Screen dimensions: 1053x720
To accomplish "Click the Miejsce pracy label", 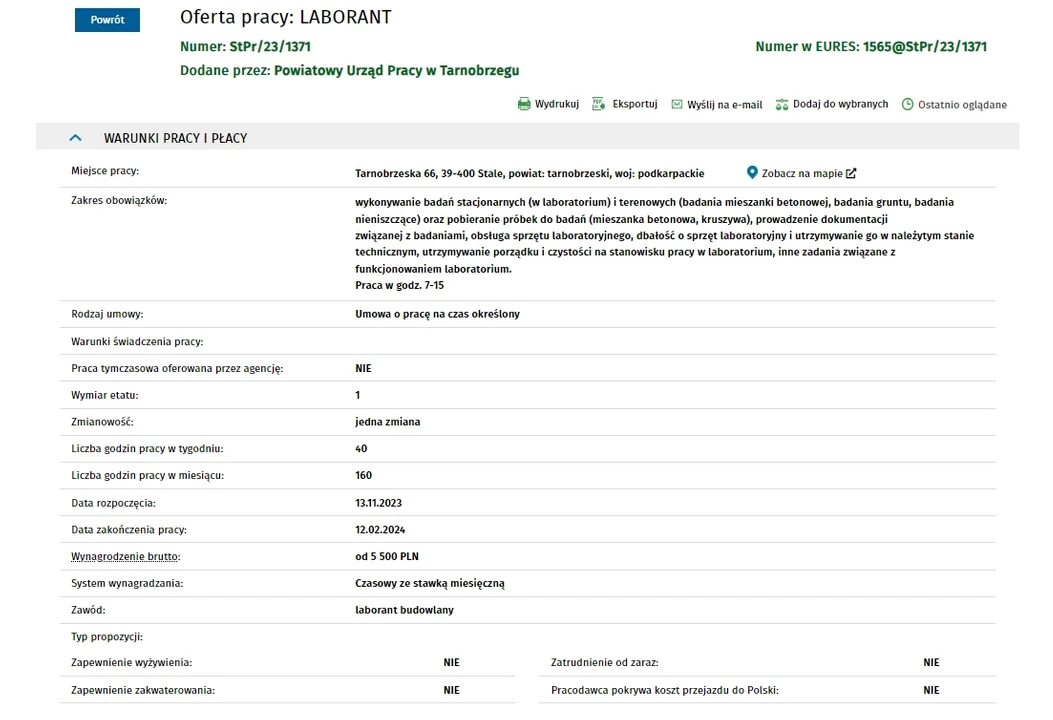I will [x=105, y=171].
